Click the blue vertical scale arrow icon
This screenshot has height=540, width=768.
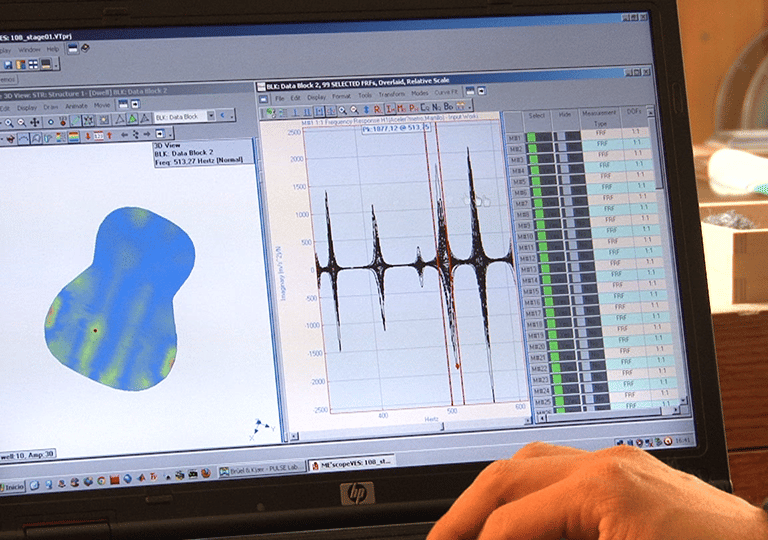pyautogui.click(x=365, y=109)
